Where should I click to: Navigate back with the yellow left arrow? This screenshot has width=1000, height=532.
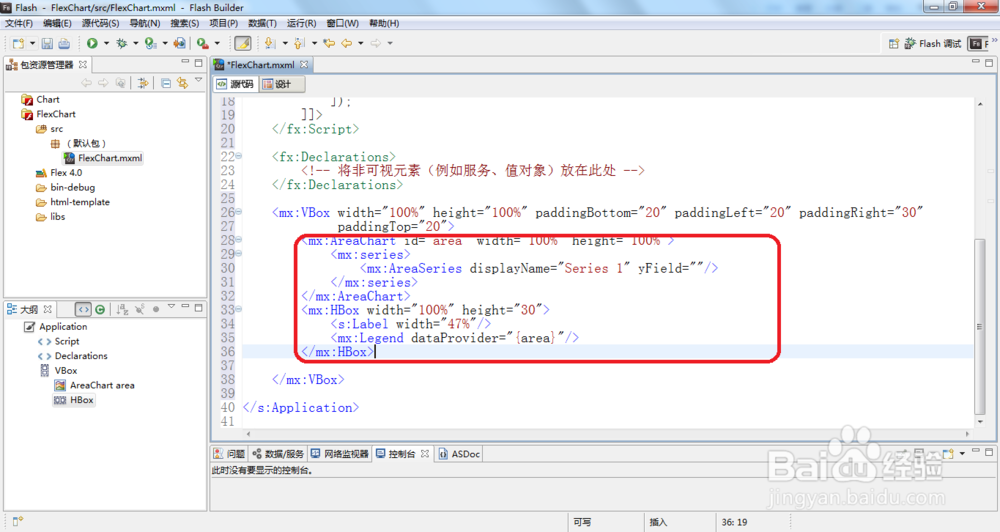pos(346,43)
